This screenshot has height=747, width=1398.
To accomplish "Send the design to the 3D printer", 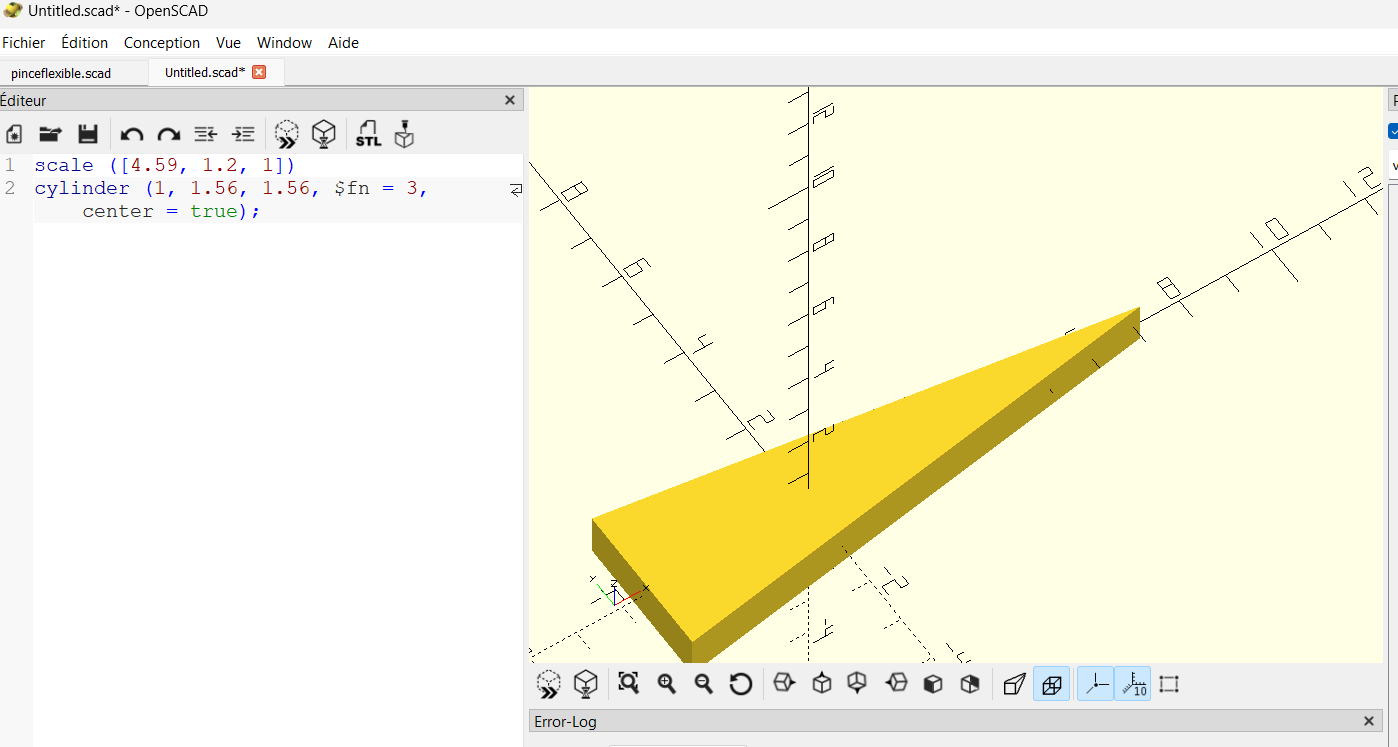I will pyautogui.click(x=404, y=134).
